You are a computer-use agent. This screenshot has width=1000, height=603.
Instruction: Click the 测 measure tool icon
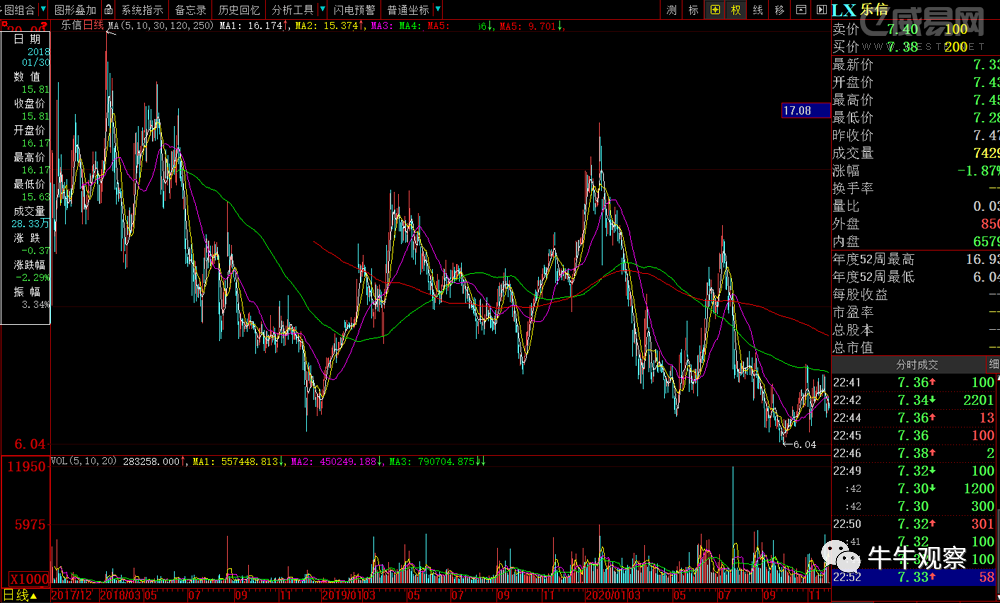click(671, 10)
